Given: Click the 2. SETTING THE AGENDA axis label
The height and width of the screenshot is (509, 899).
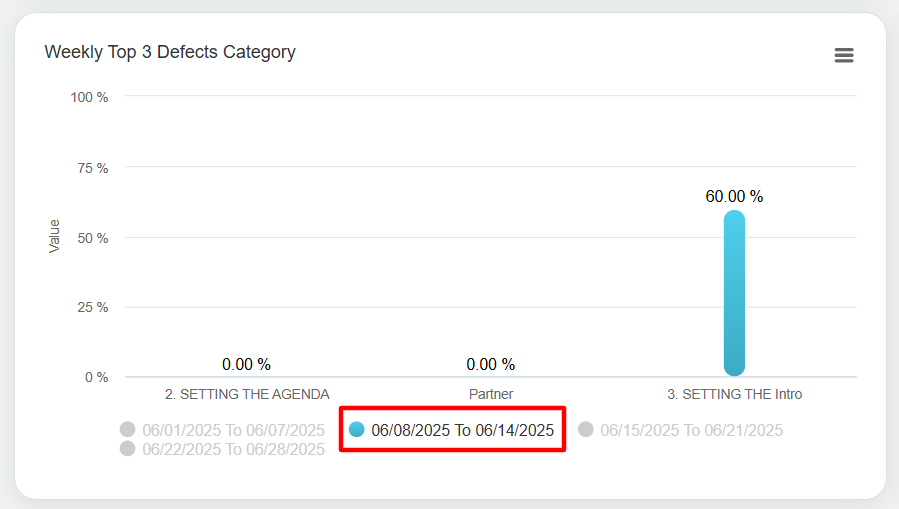Looking at the screenshot, I should click(x=247, y=394).
